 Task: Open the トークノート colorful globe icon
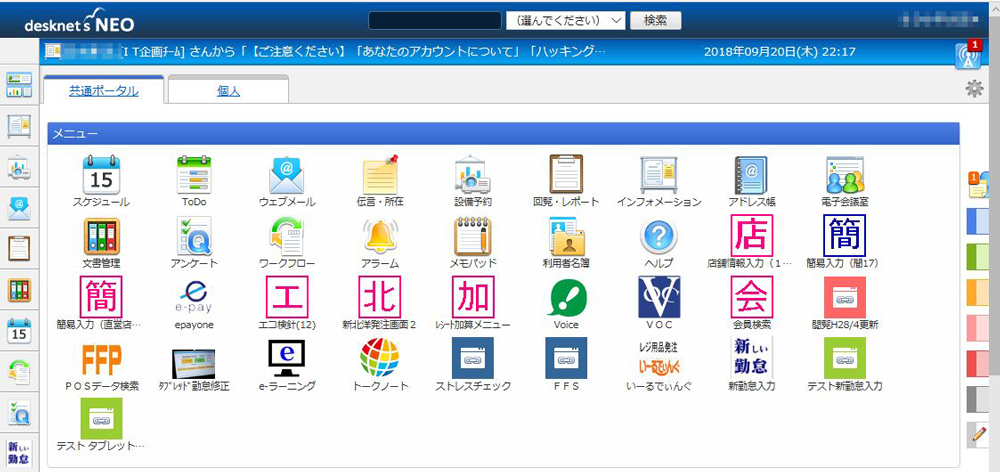(380, 358)
